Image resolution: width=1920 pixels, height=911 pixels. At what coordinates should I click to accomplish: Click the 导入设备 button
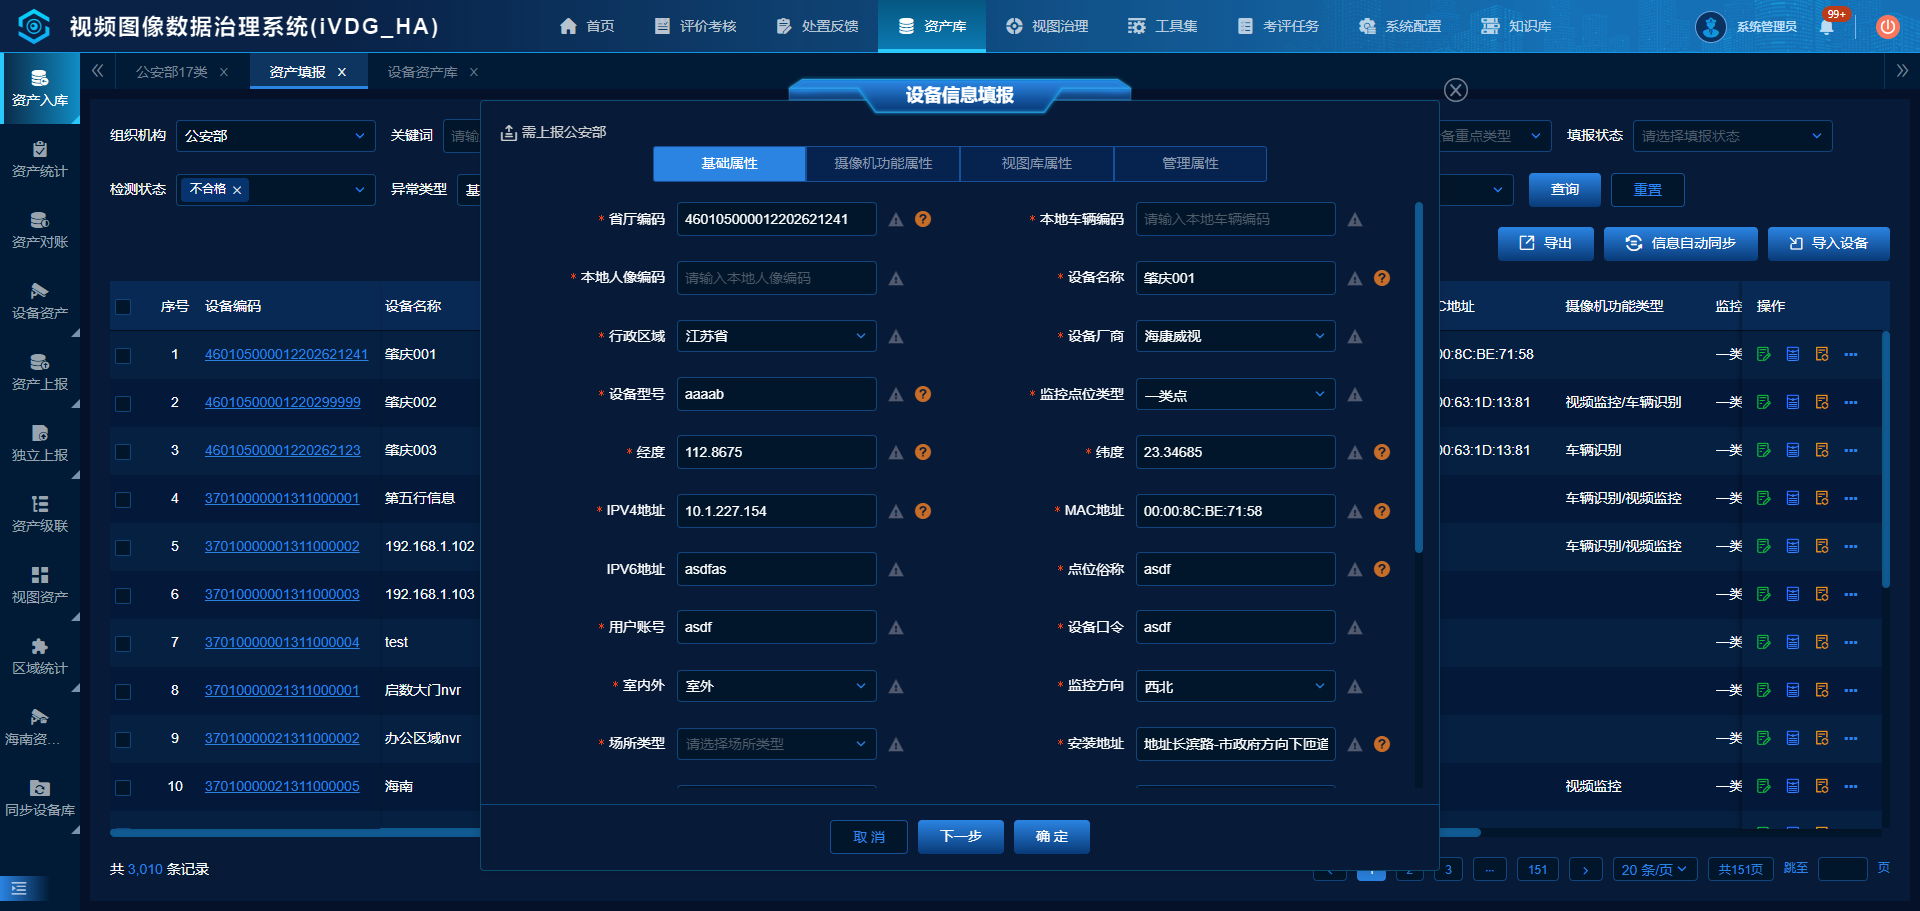point(1829,243)
